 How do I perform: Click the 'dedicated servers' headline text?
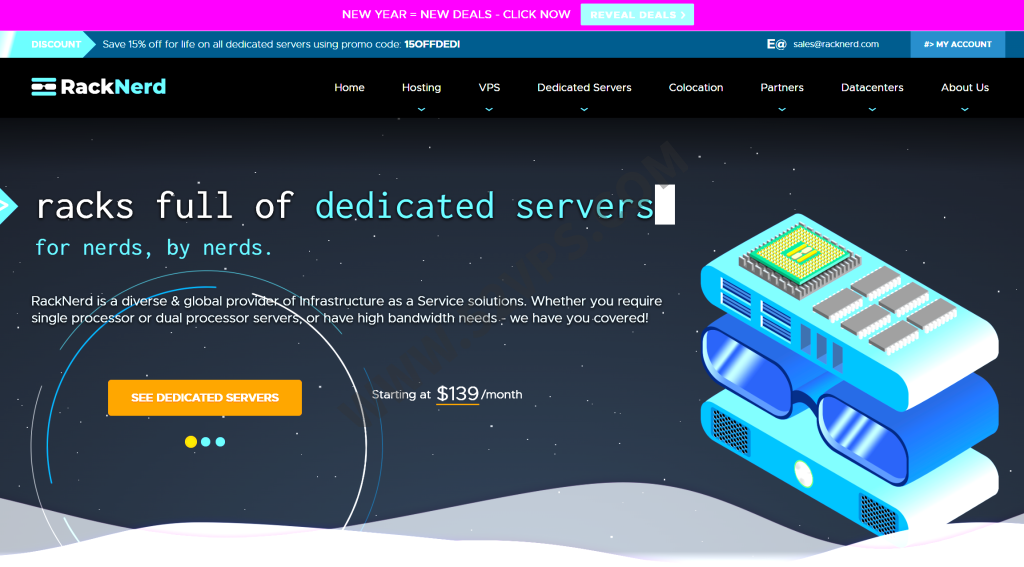coord(485,206)
